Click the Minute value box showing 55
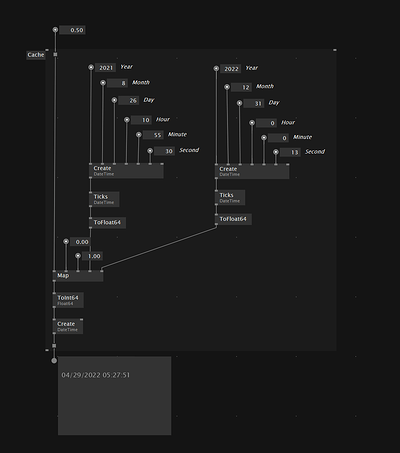The image size is (400, 453). 153,135
